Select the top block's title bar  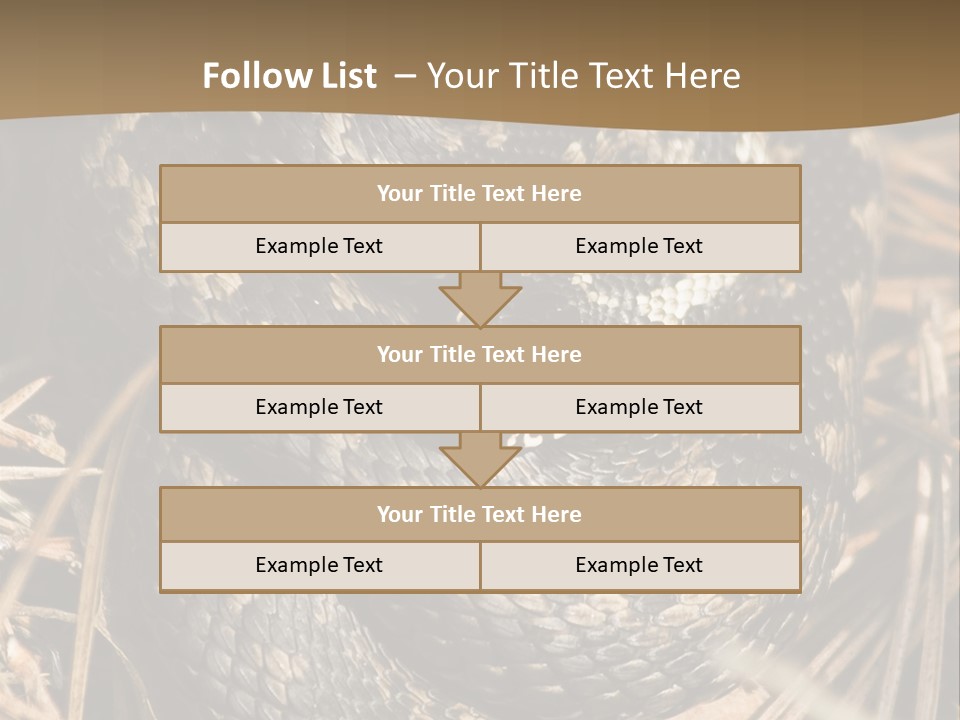point(480,194)
